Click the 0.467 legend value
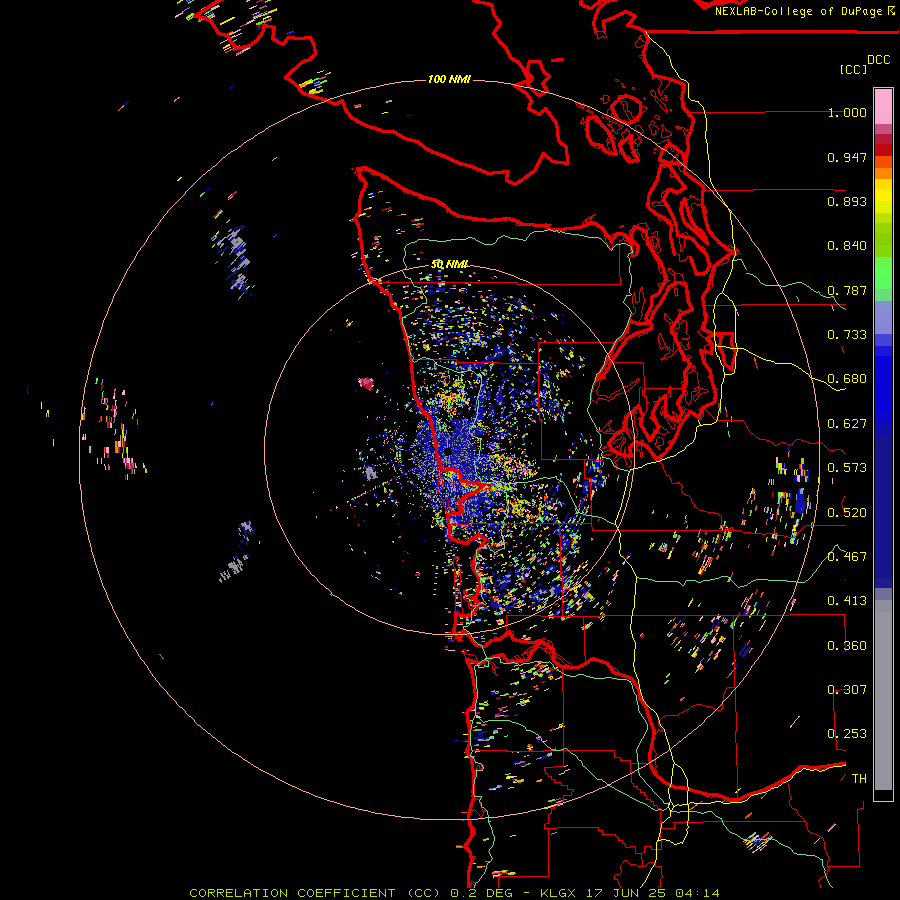 pyautogui.click(x=847, y=557)
